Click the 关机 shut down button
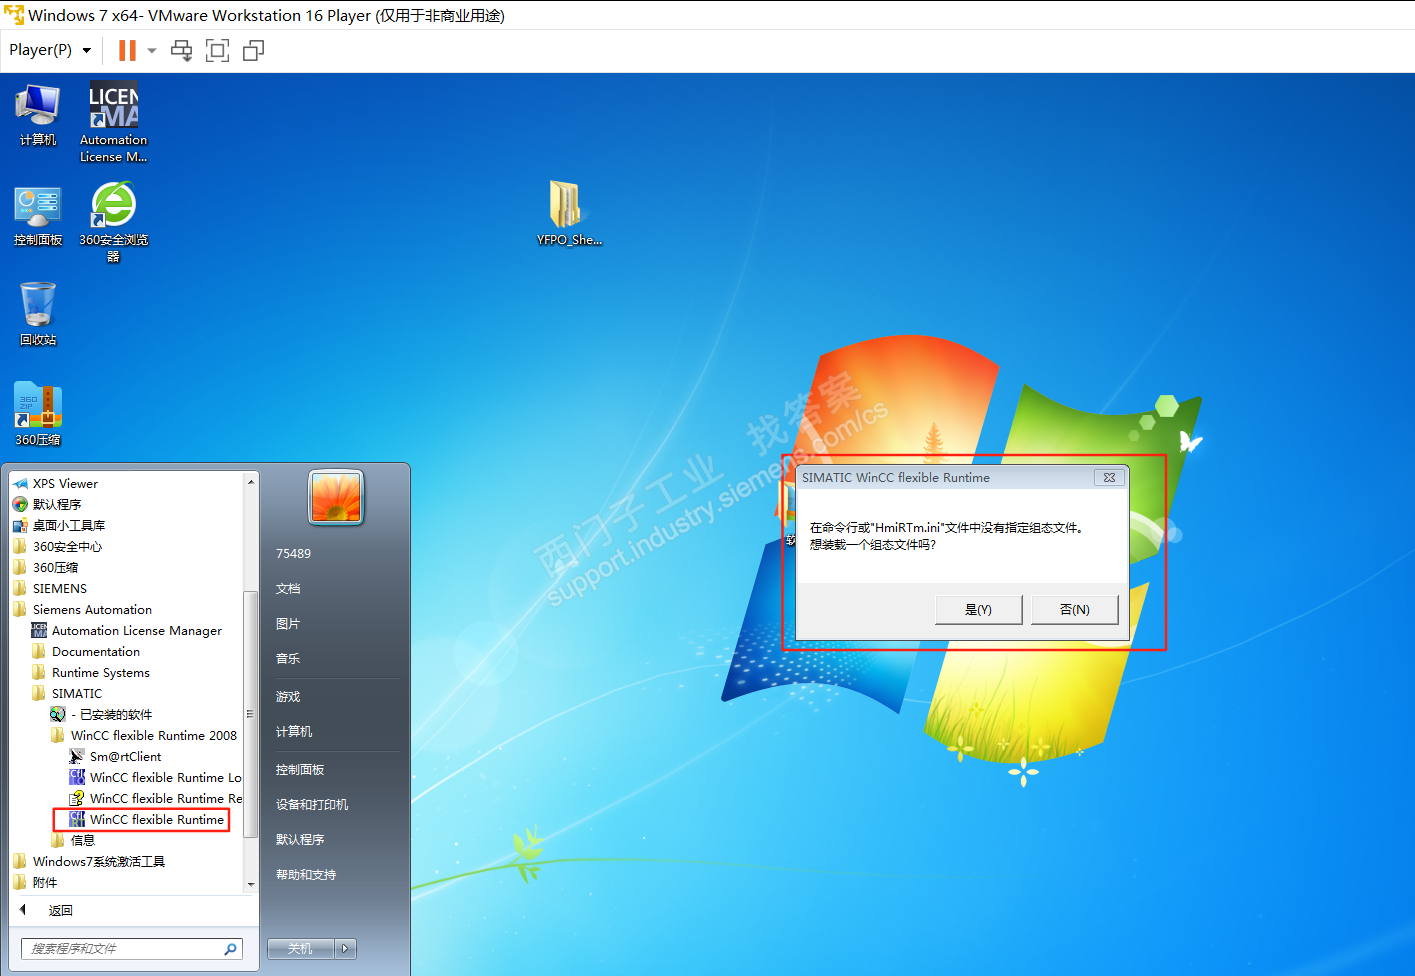Screen dimensions: 1415x976 [301, 948]
